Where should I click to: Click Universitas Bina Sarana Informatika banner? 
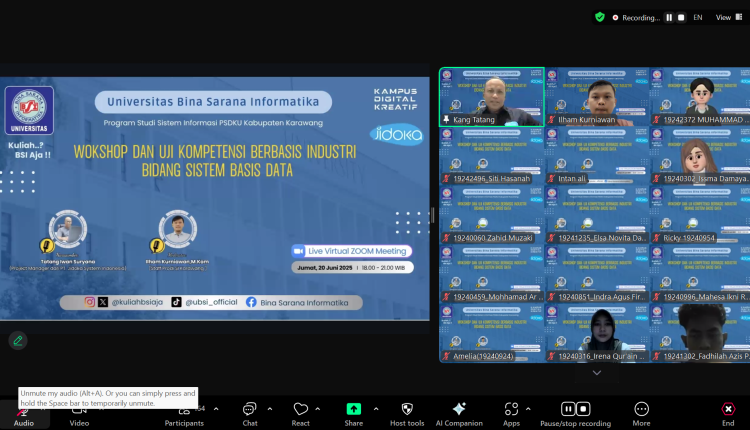click(x=213, y=102)
